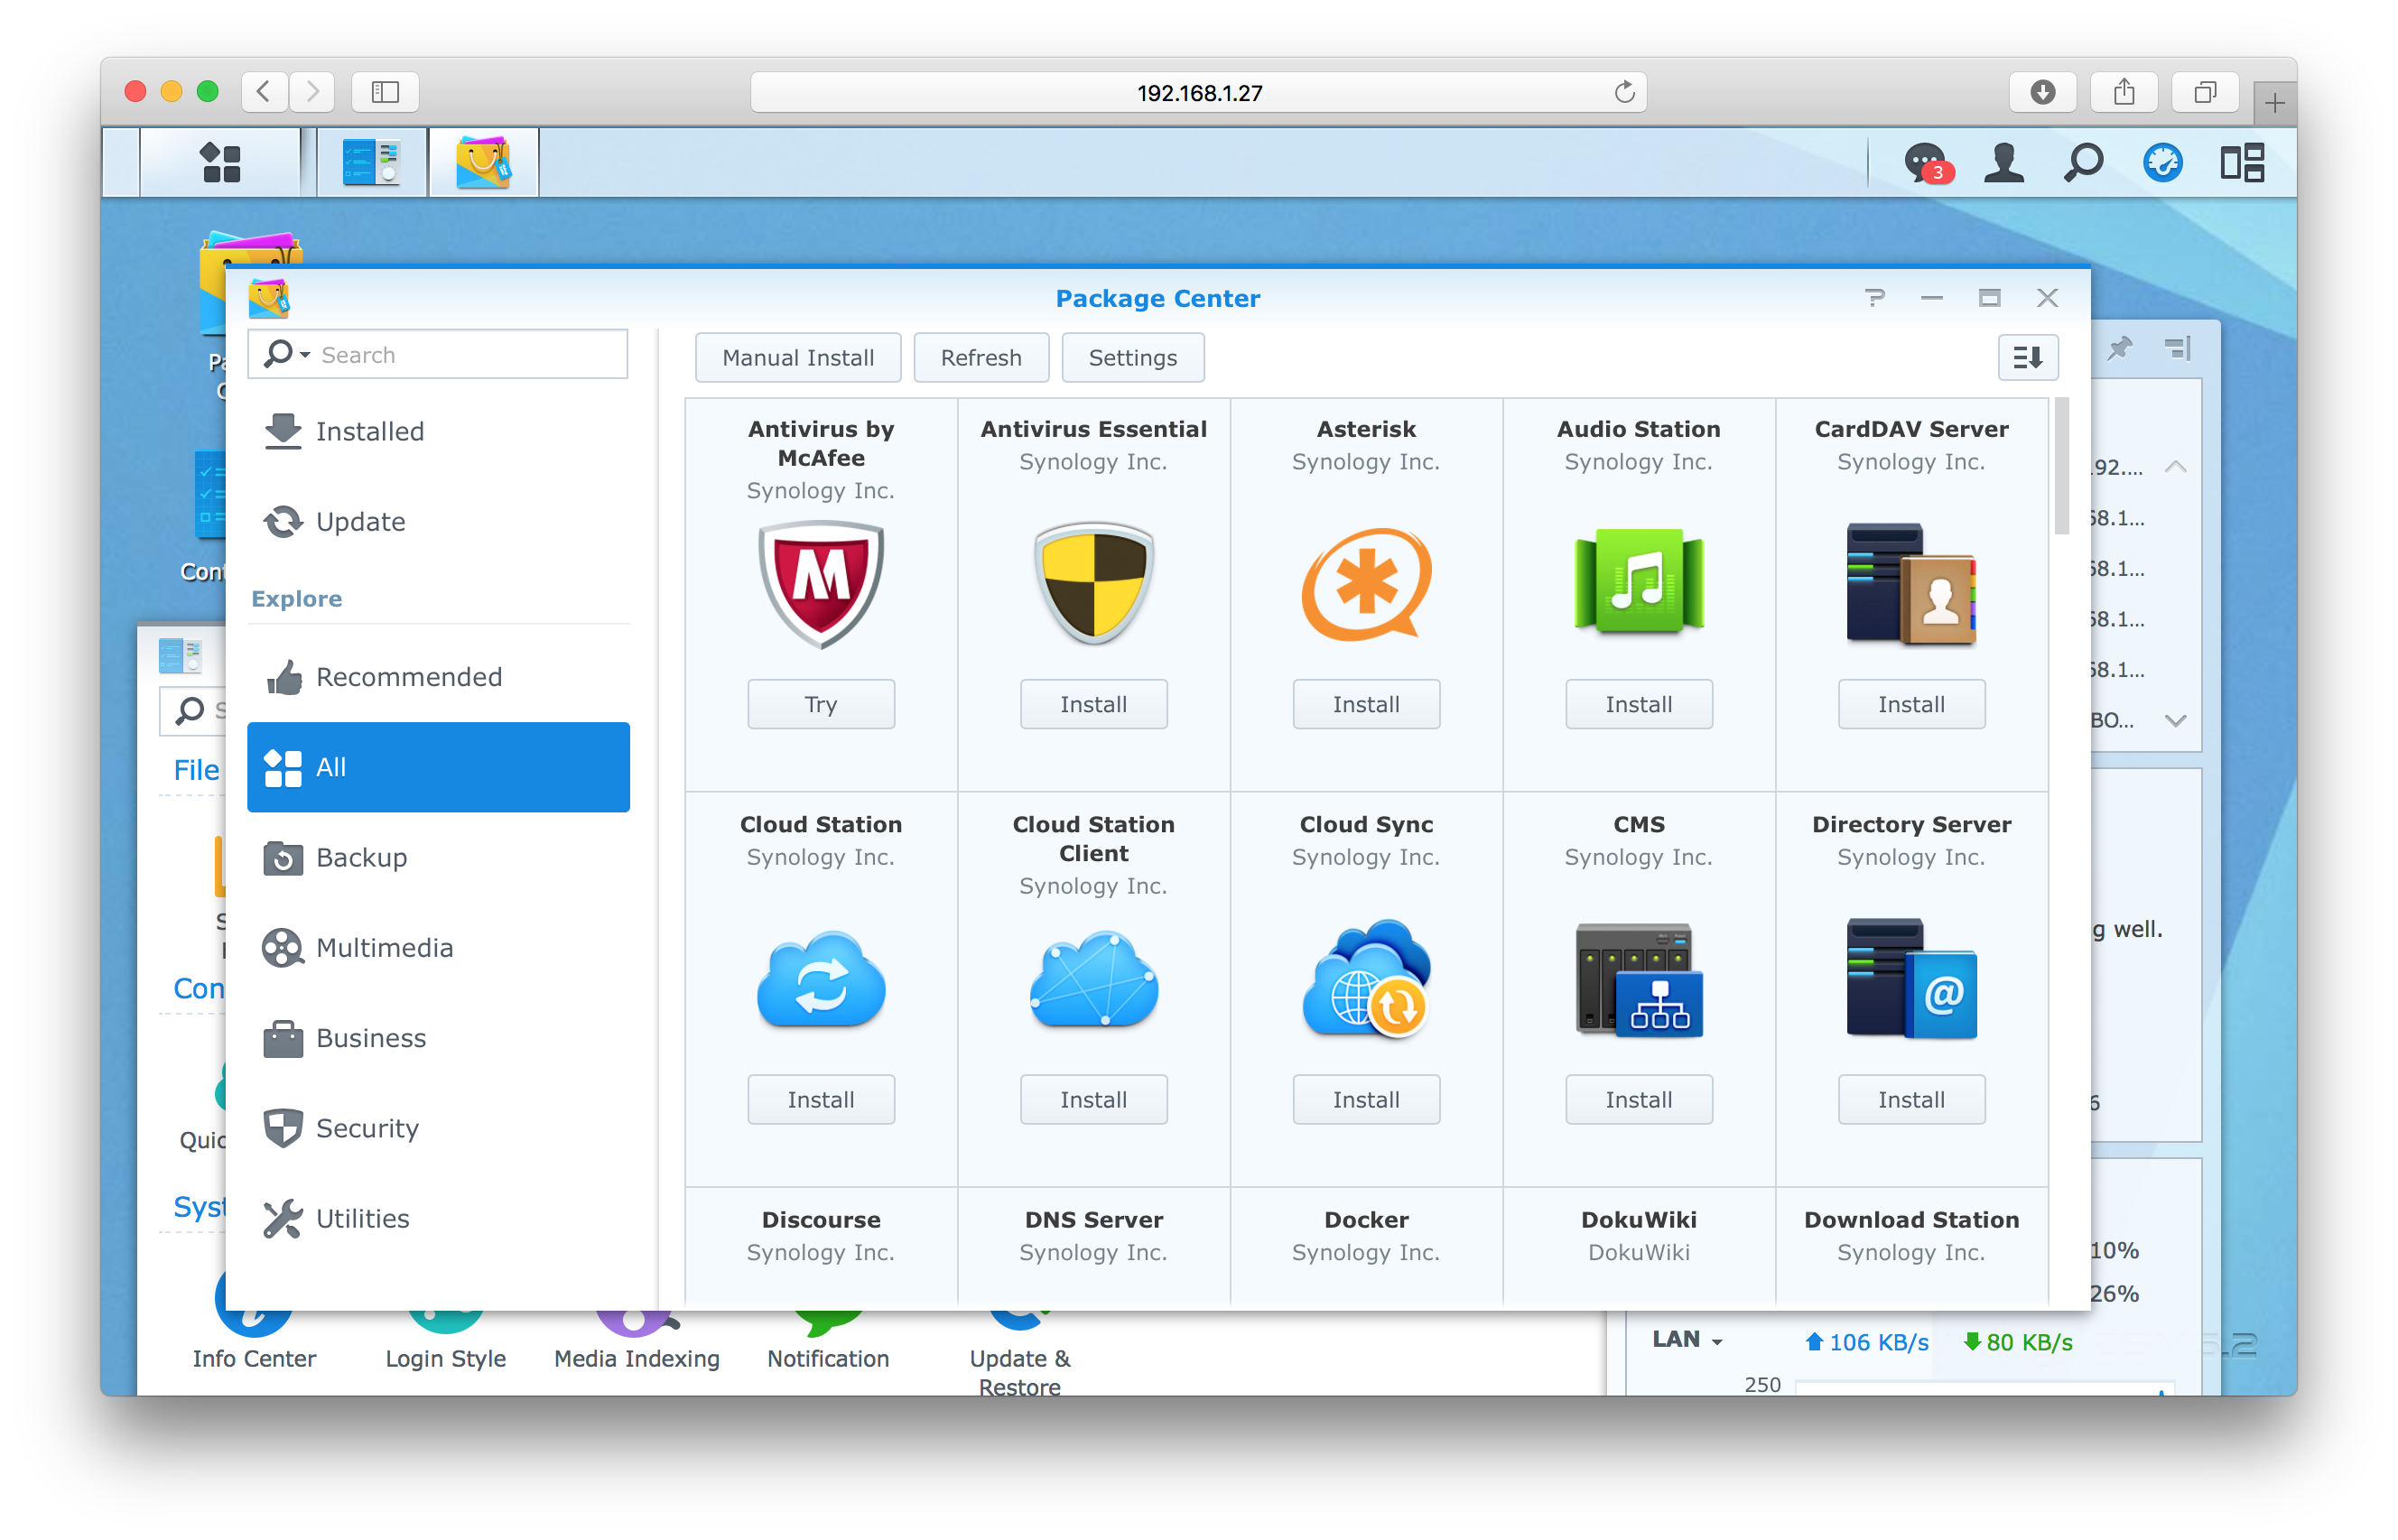Open the user account options icon
Viewport: 2398px width, 1540px height.
(x=2003, y=161)
